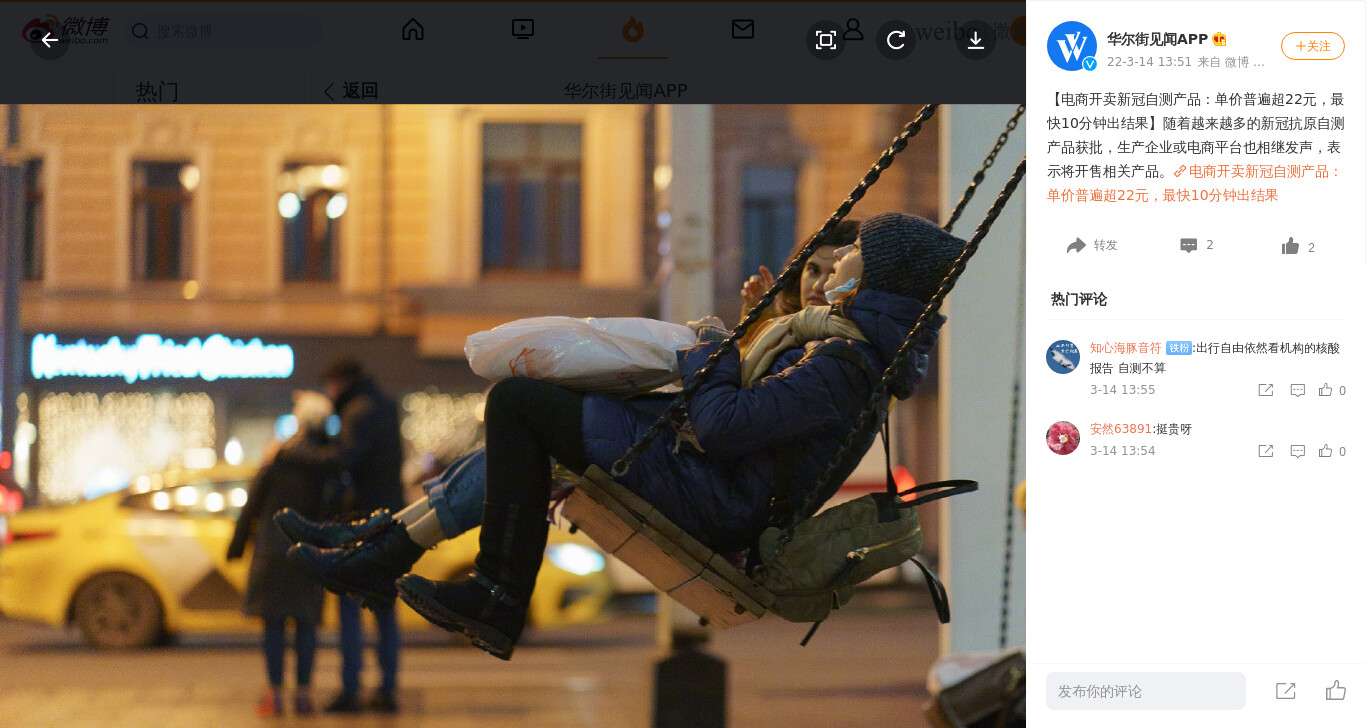The image size is (1366, 728).
Task: Download the image with the download icon
Action: point(976,40)
